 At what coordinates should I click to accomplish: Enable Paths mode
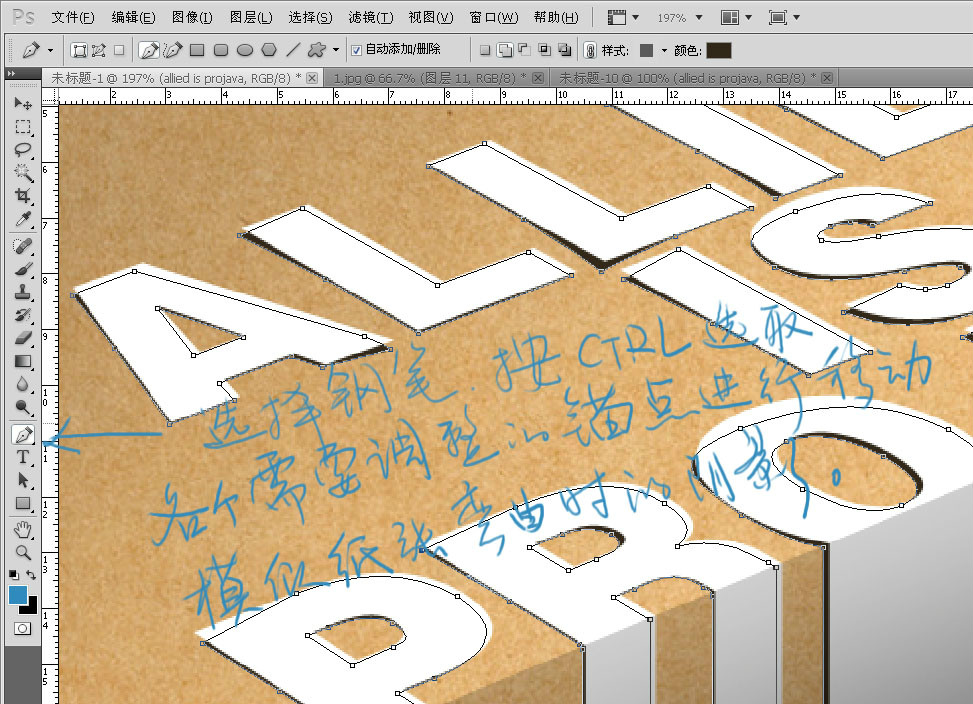tap(99, 50)
